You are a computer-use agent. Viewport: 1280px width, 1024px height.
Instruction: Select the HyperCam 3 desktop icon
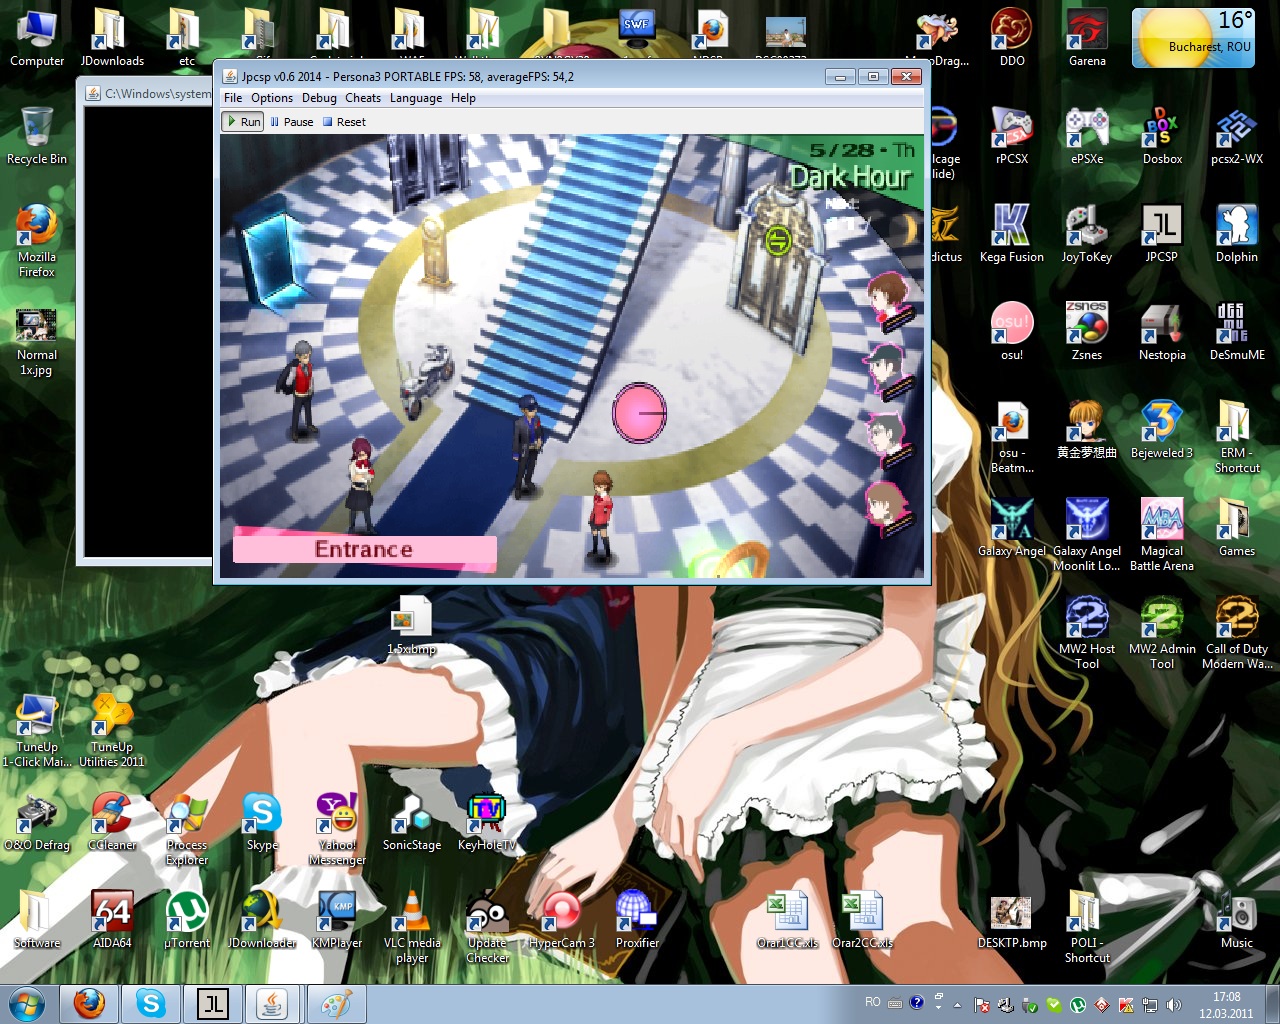click(561, 914)
